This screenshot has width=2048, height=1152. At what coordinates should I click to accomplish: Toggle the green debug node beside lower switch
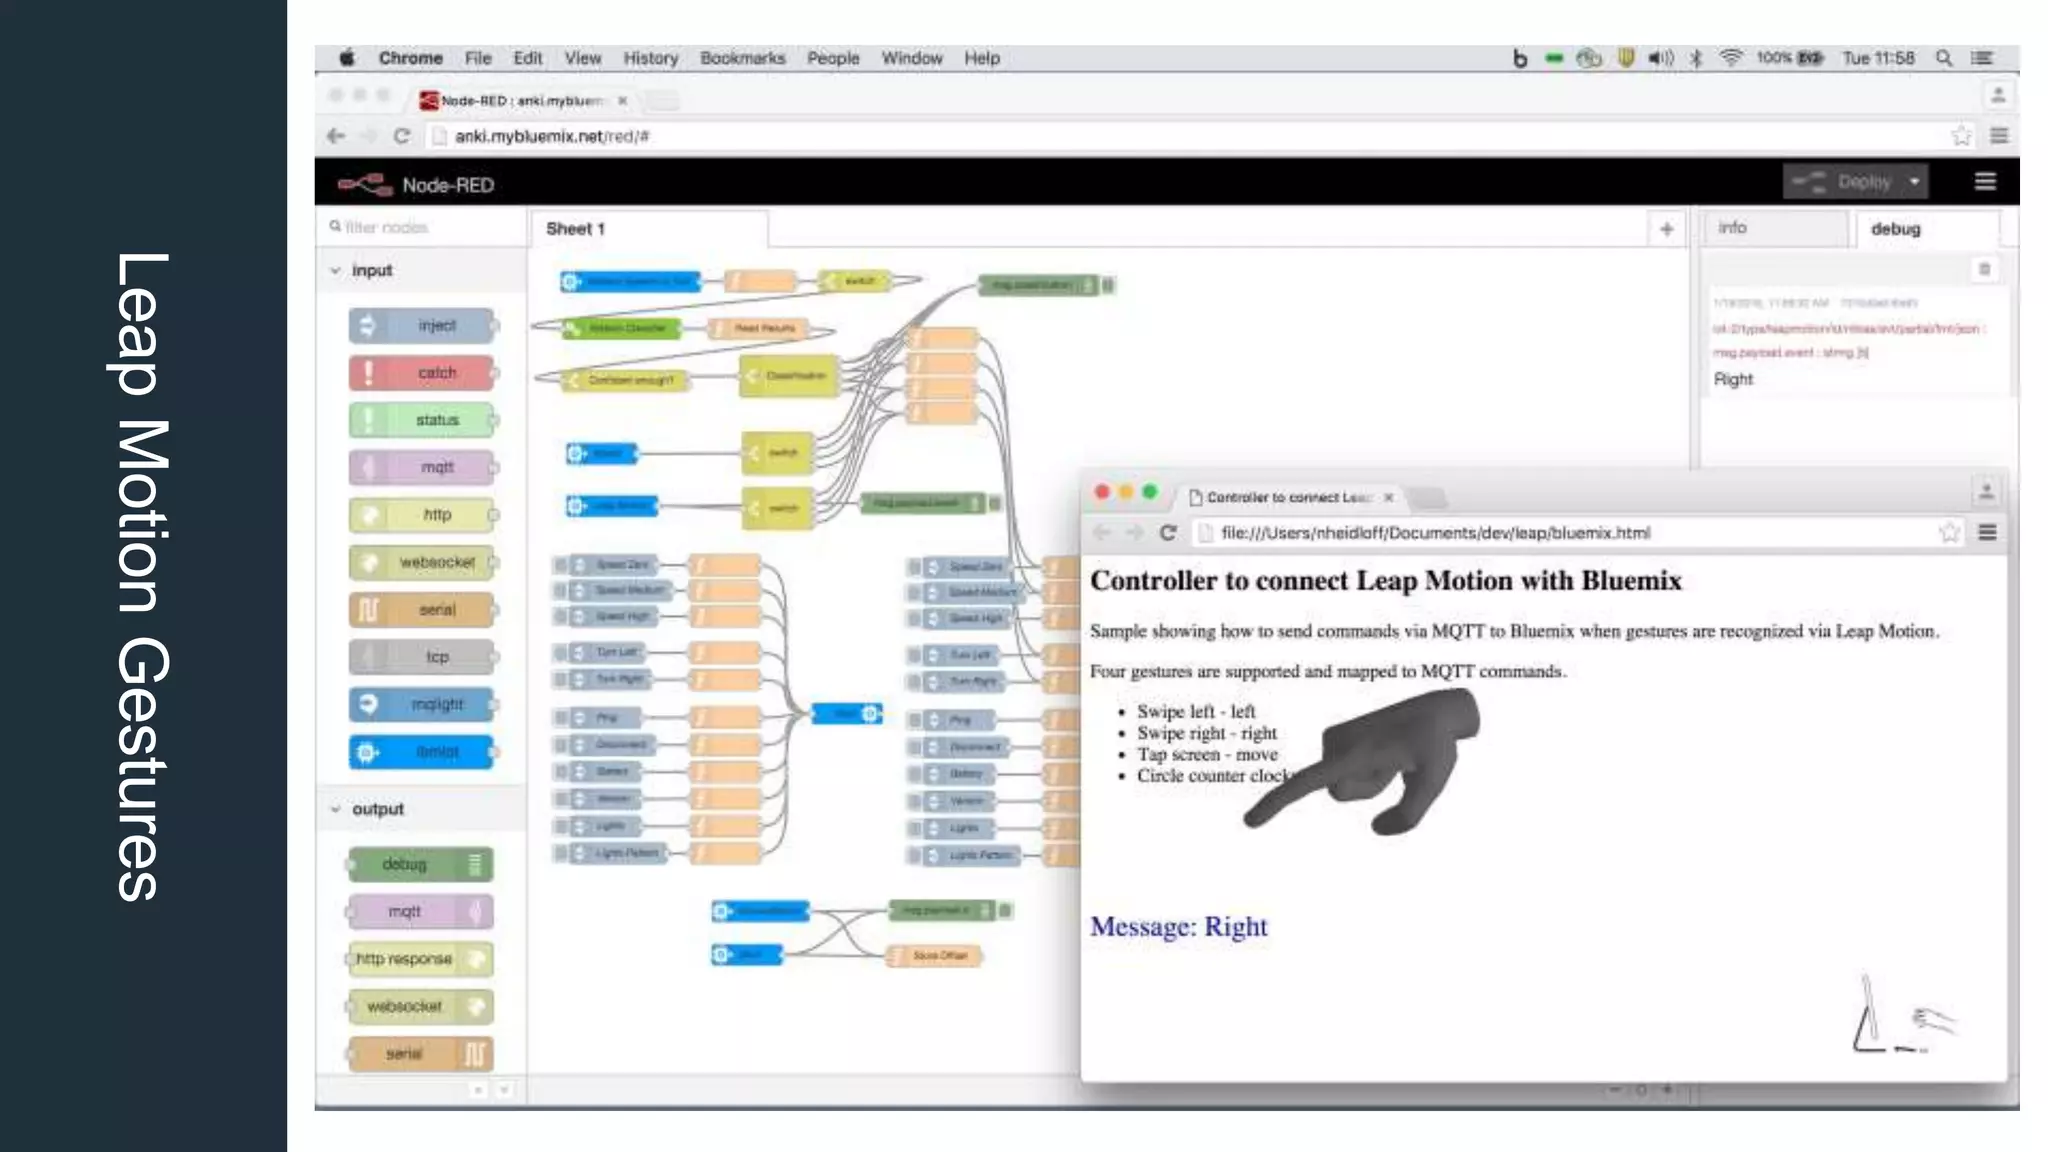(x=995, y=503)
